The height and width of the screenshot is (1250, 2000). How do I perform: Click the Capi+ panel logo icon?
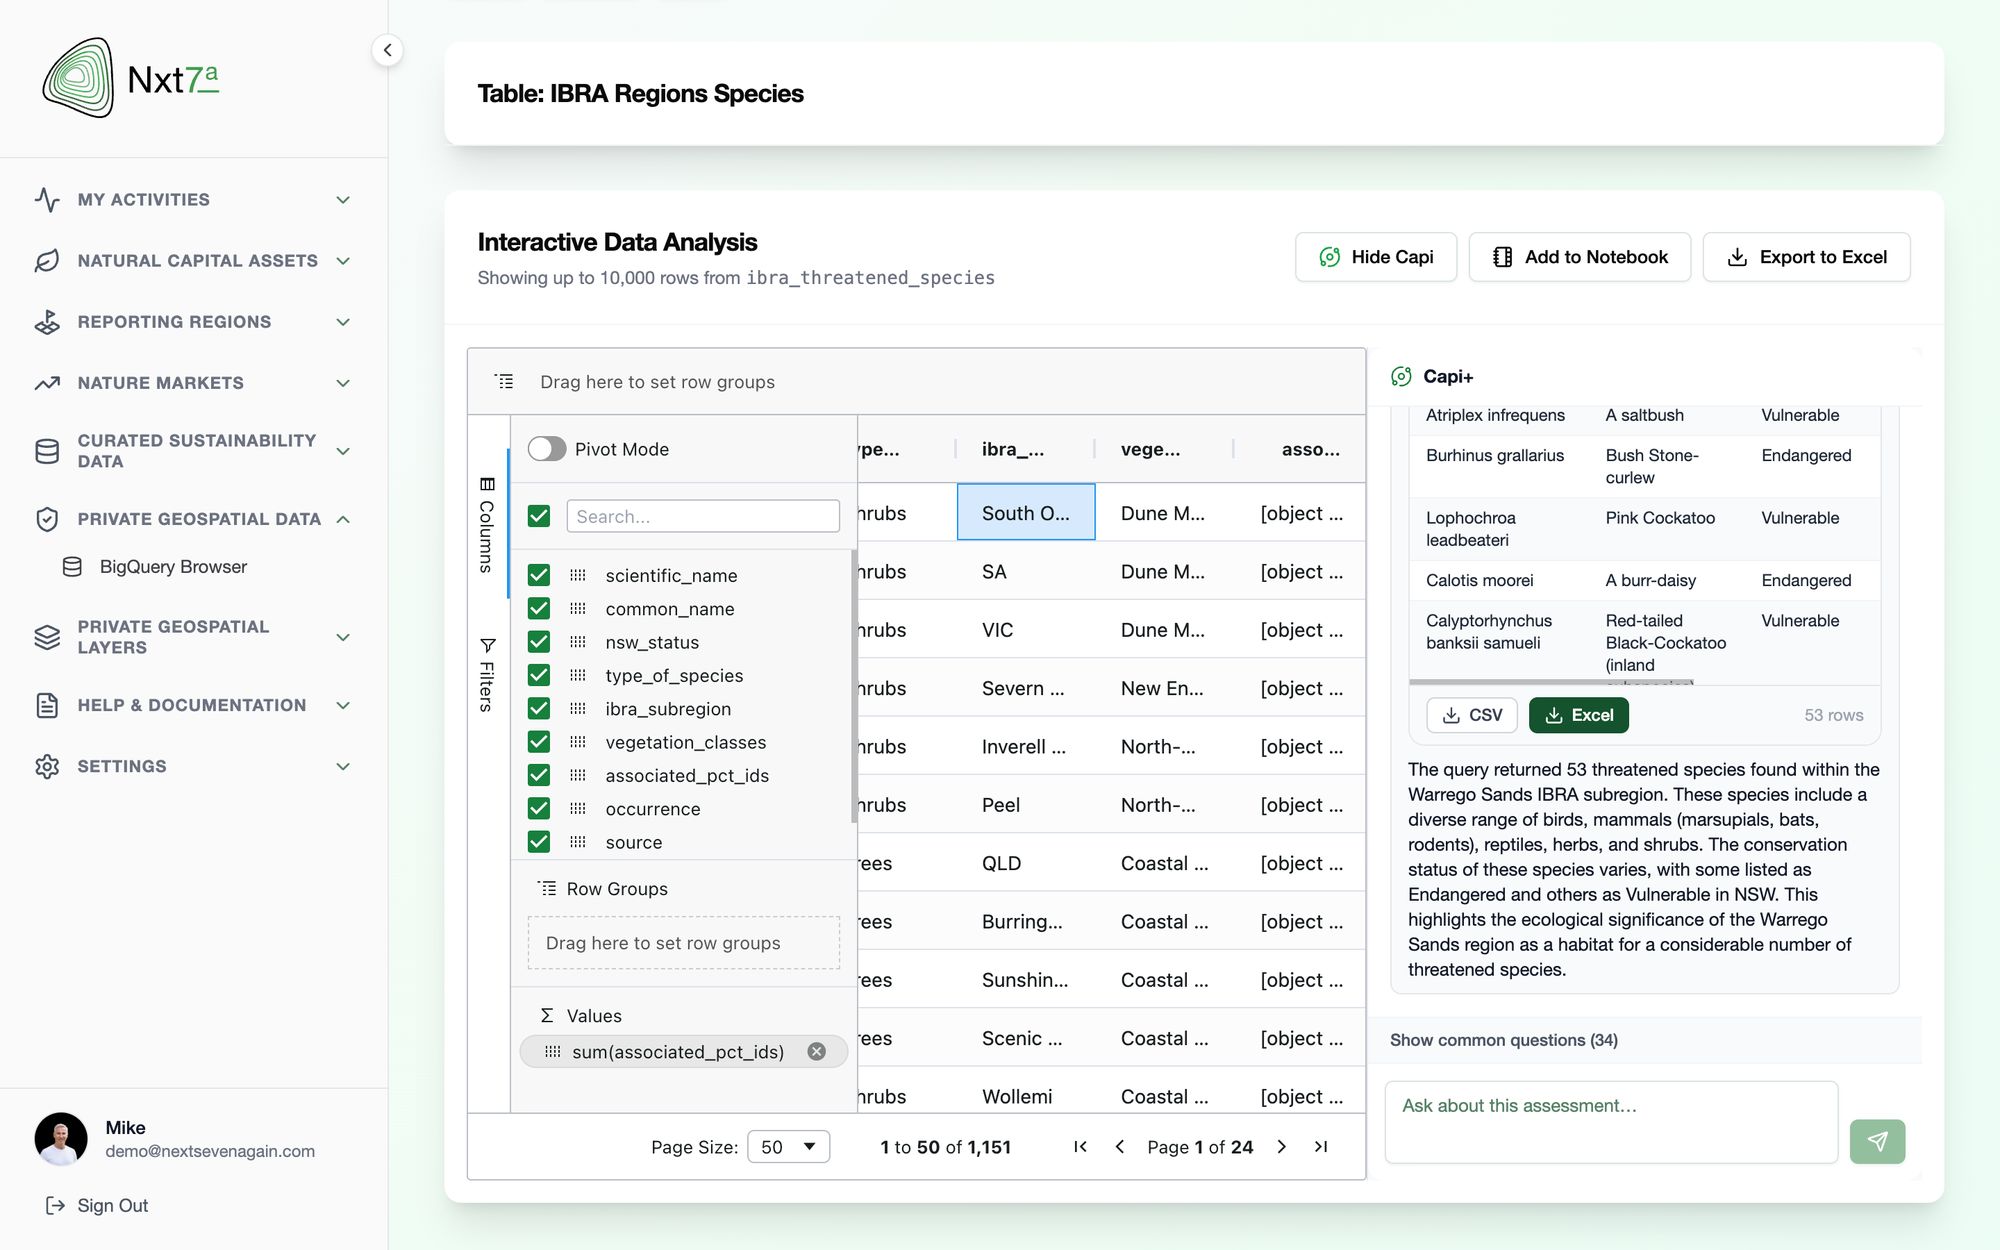click(1401, 376)
